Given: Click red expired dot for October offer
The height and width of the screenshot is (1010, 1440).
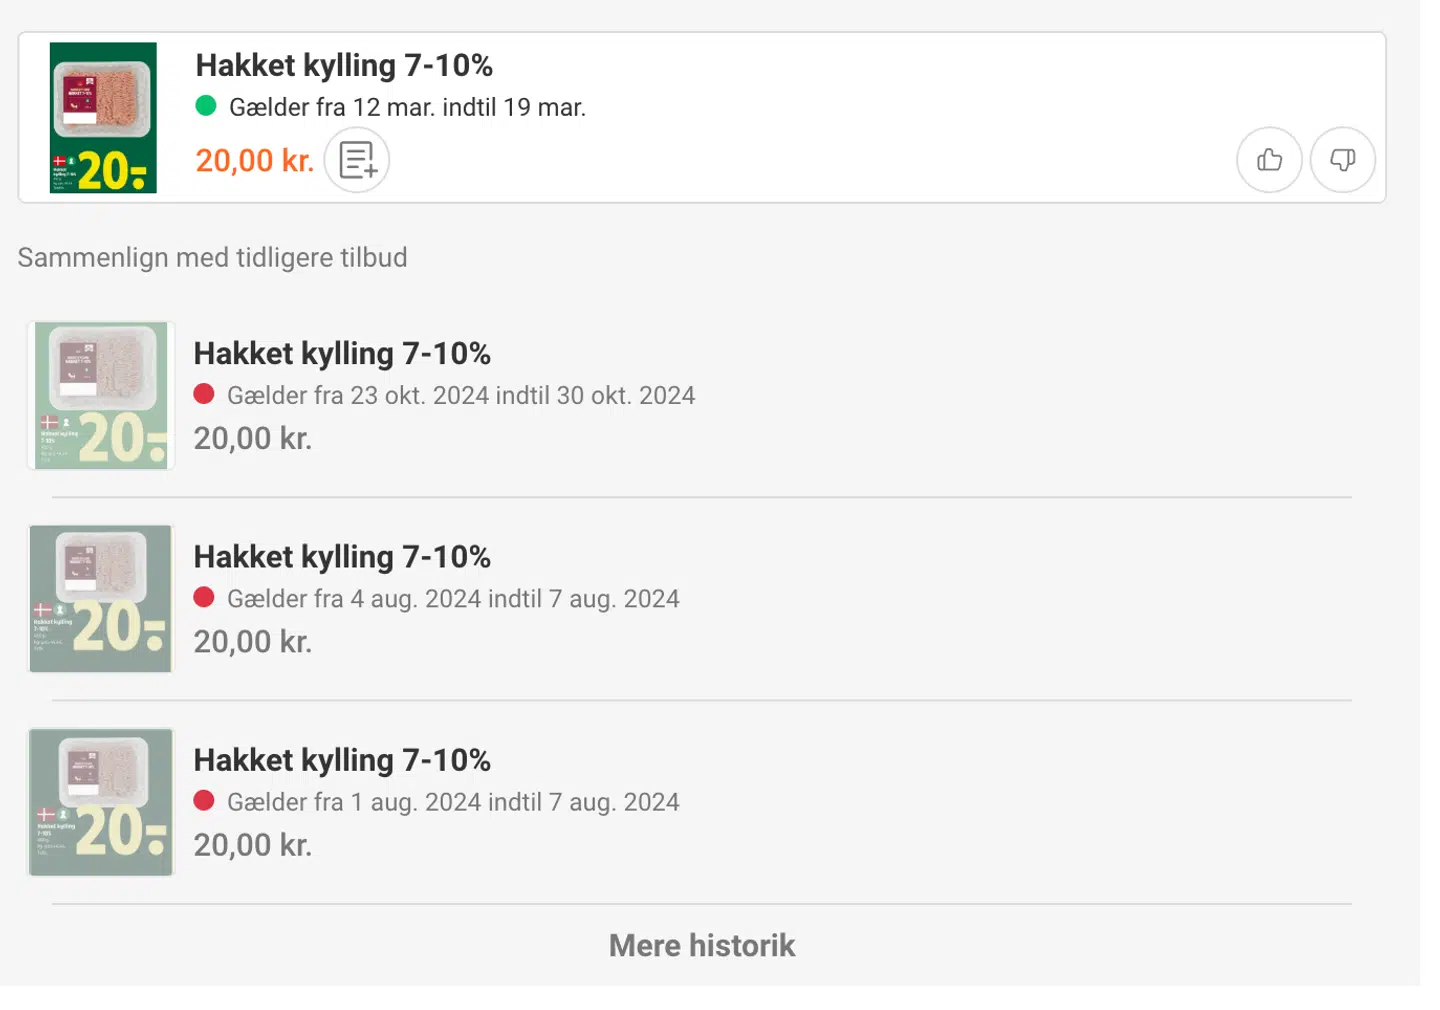Looking at the screenshot, I should (x=204, y=394).
